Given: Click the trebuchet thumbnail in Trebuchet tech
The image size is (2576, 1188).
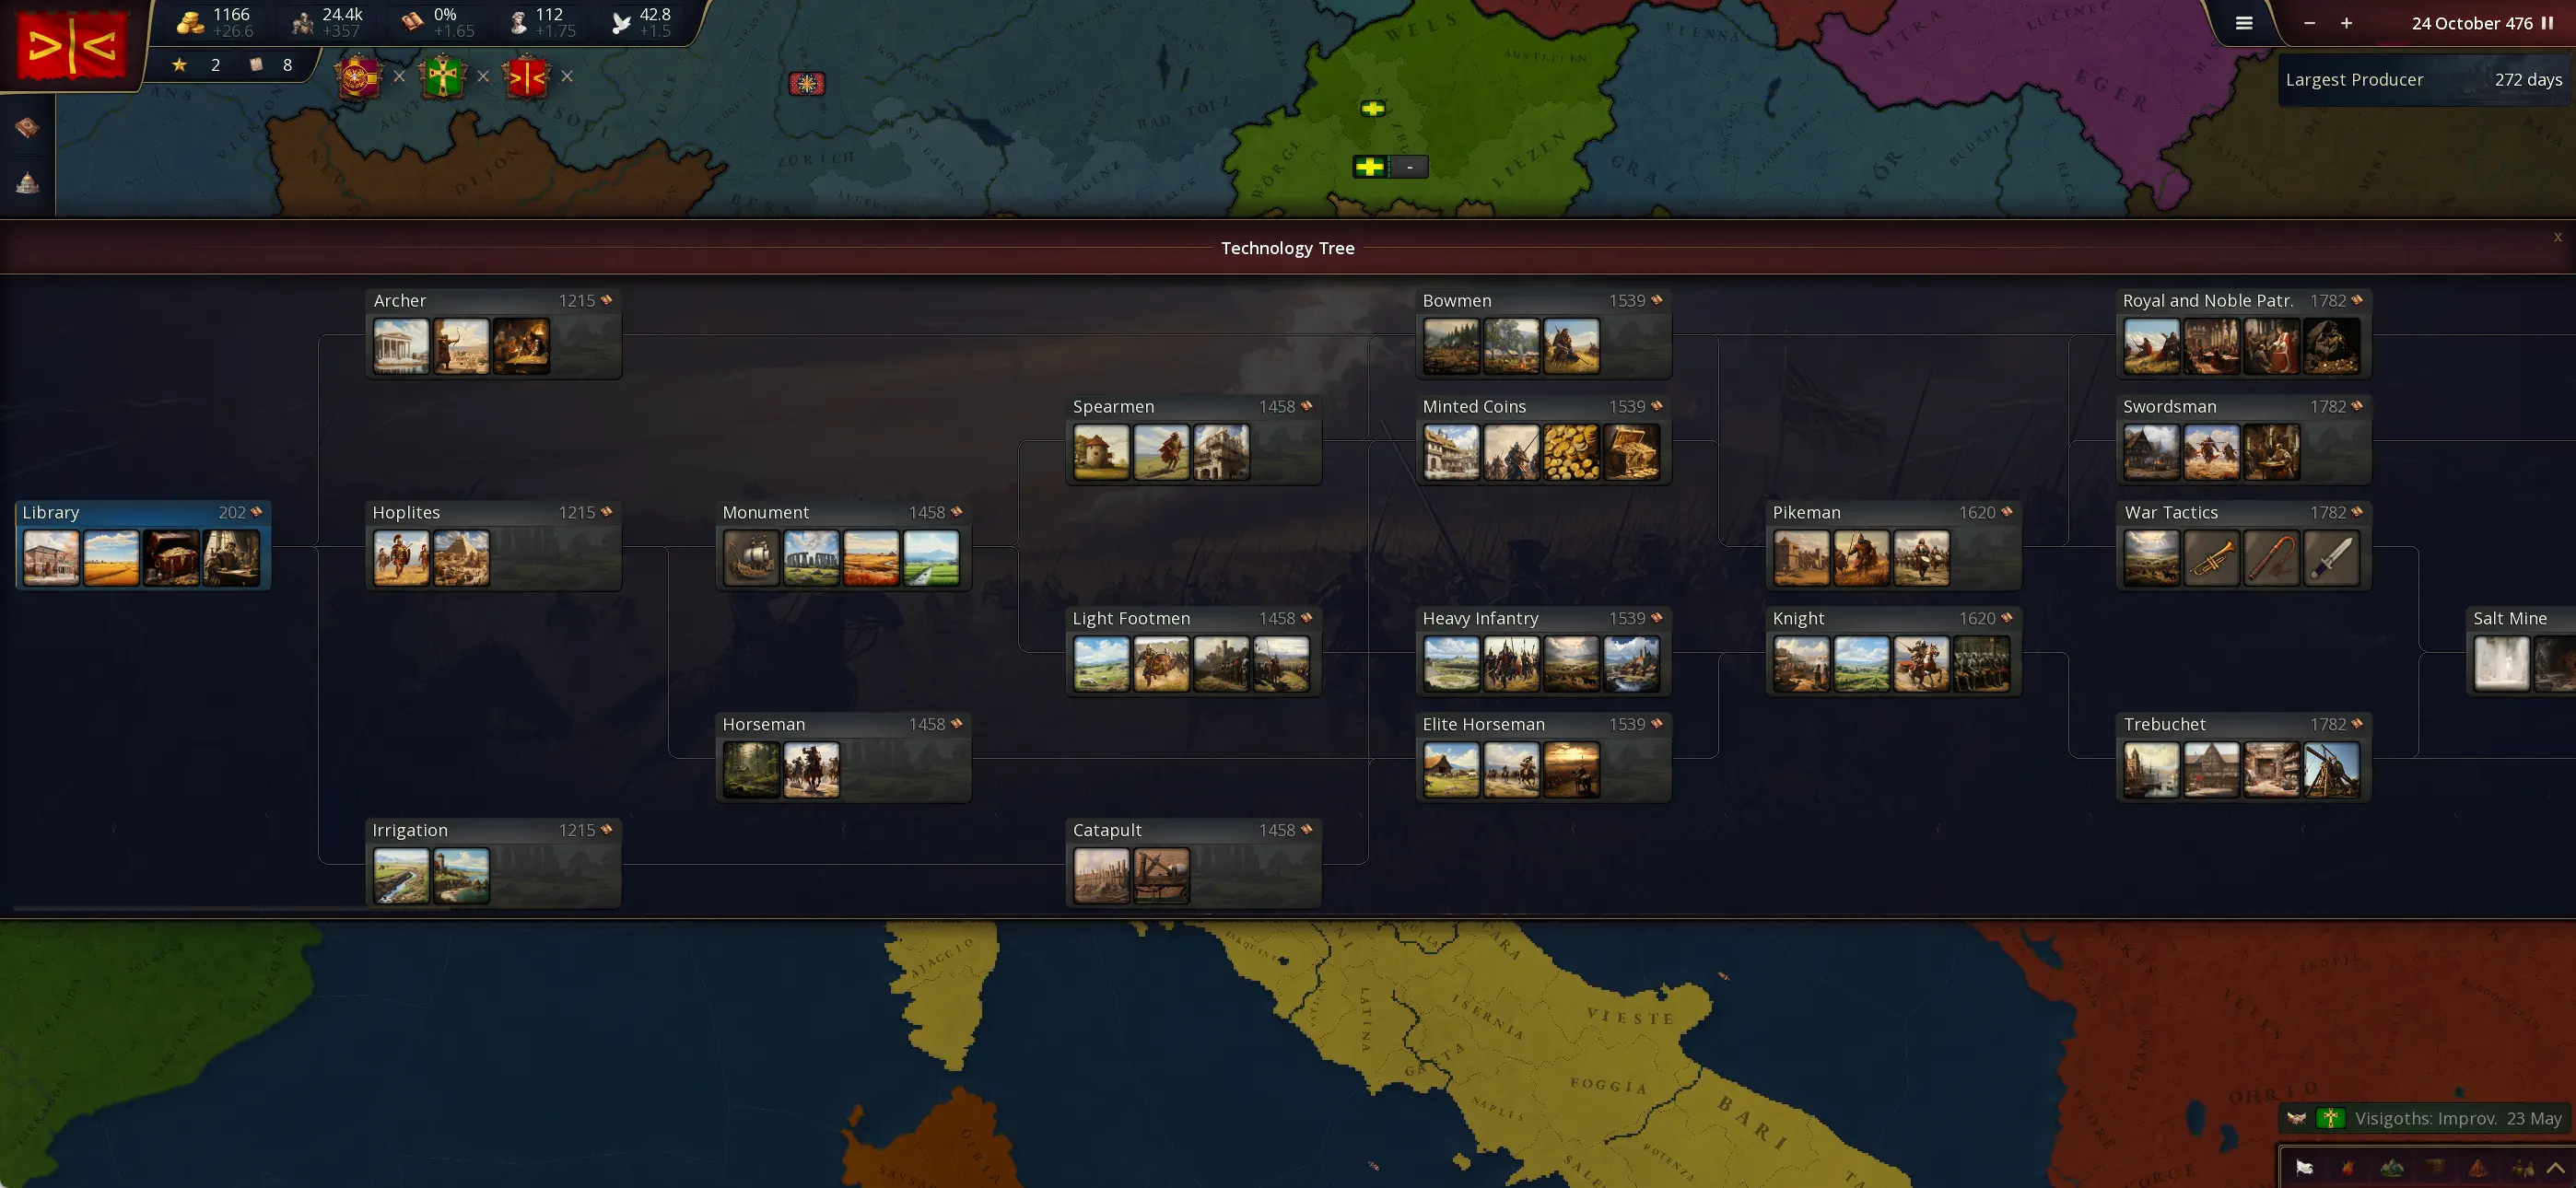Looking at the screenshot, I should [2331, 770].
